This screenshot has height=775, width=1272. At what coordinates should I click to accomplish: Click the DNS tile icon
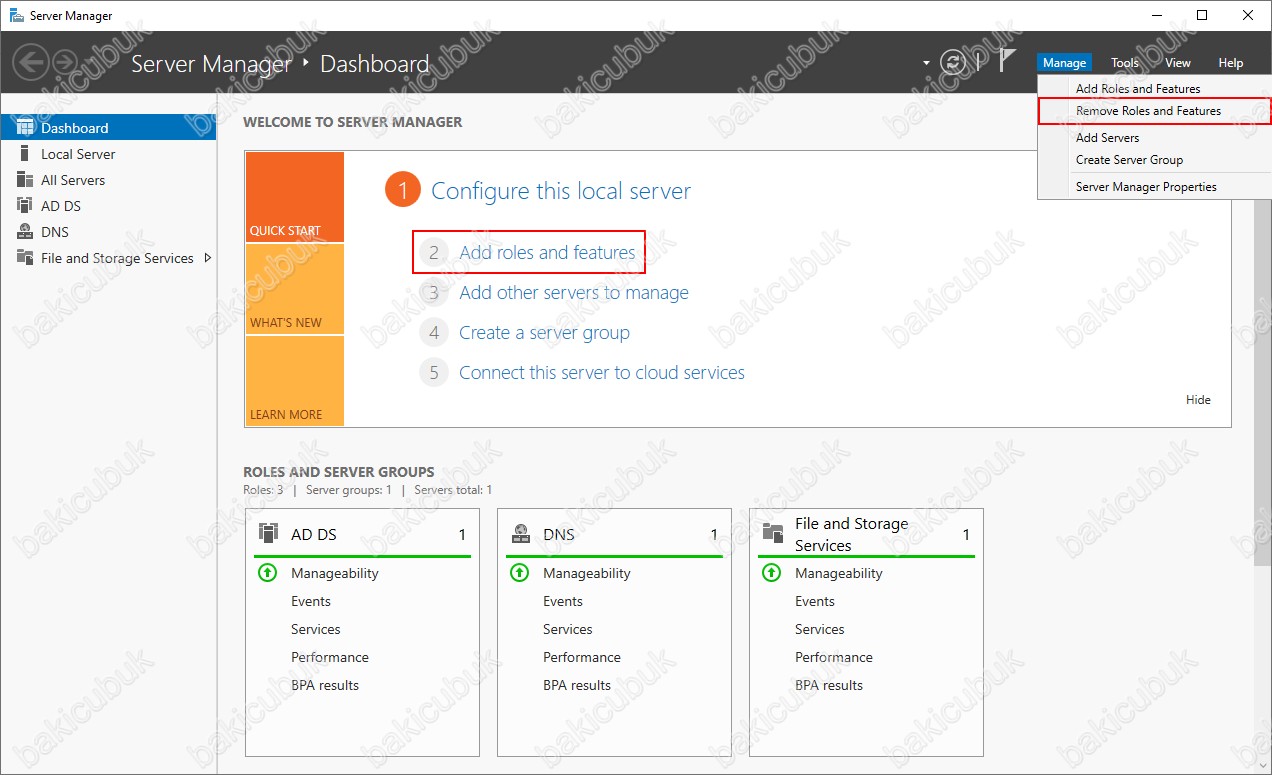pyautogui.click(x=520, y=533)
